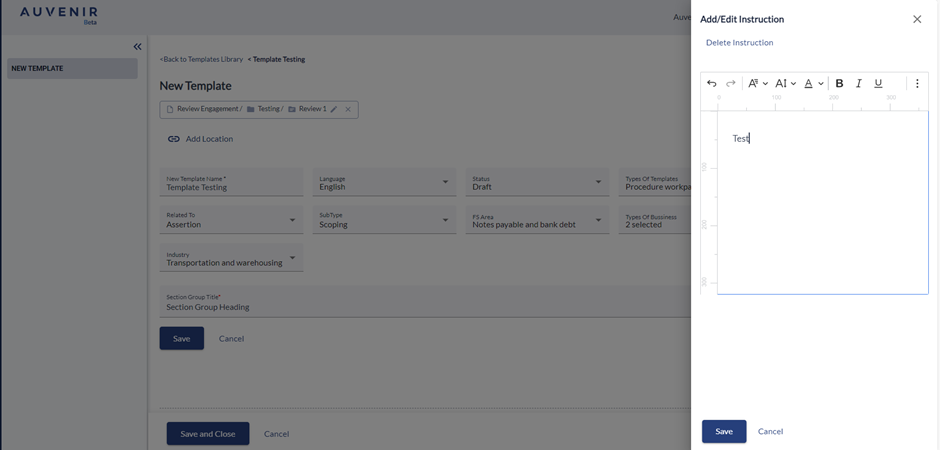The image size is (940, 450).
Task: Select NEW TEMPLATE item in the sidebar
Action: (x=72, y=68)
